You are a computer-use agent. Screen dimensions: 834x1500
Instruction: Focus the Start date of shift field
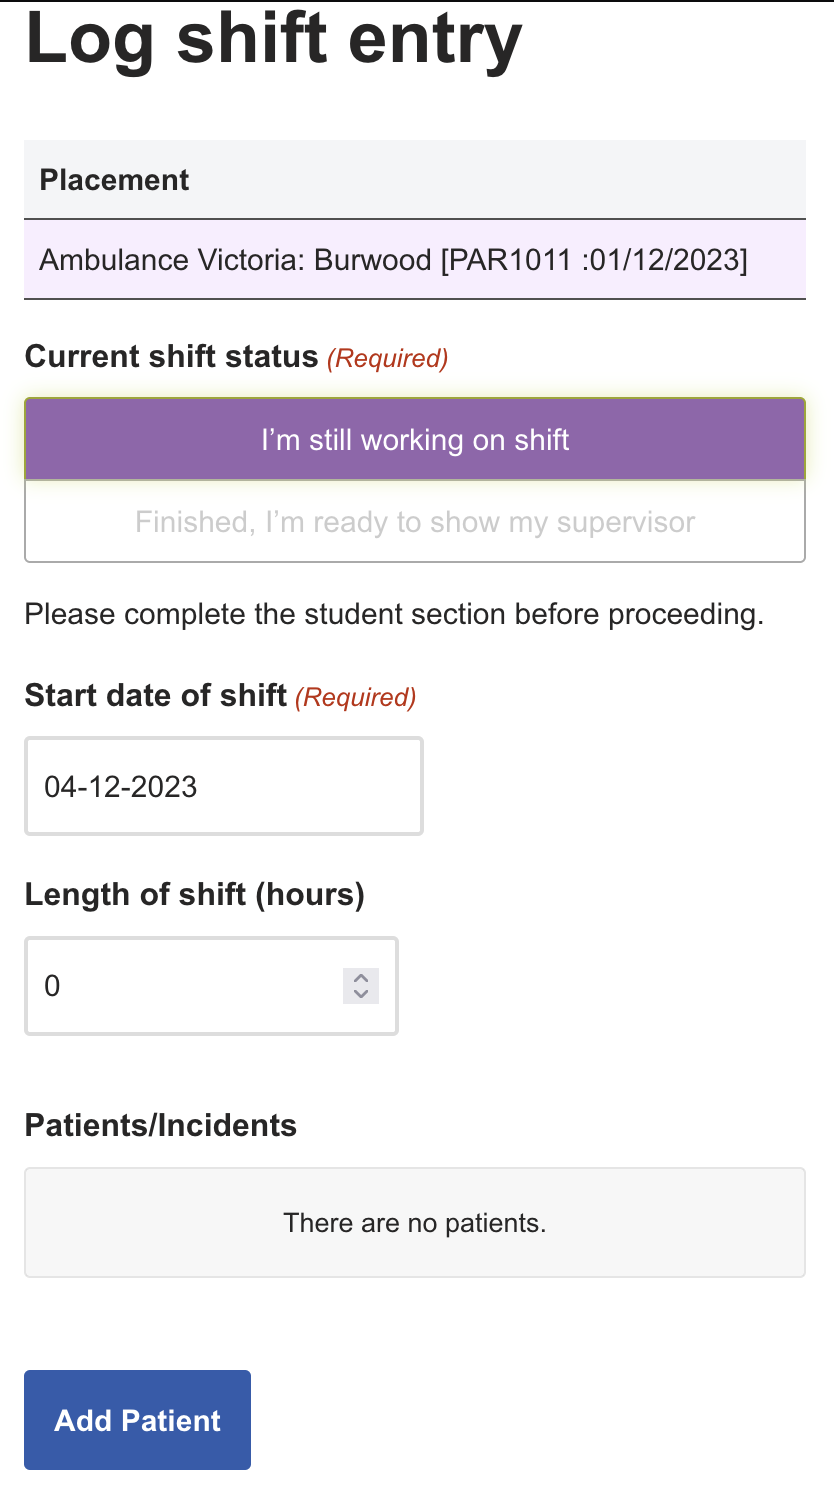[223, 787]
